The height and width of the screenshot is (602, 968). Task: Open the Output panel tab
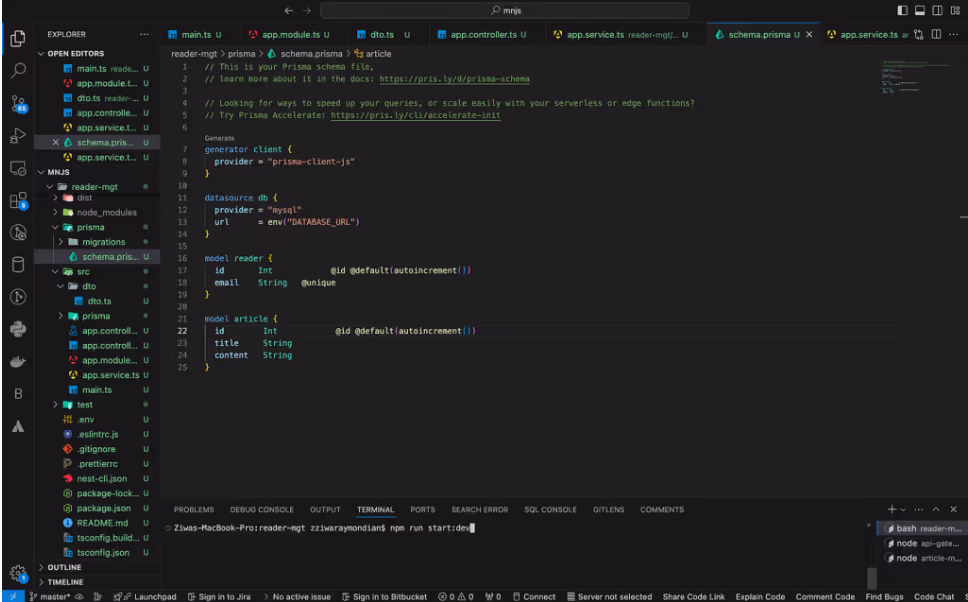click(325, 509)
